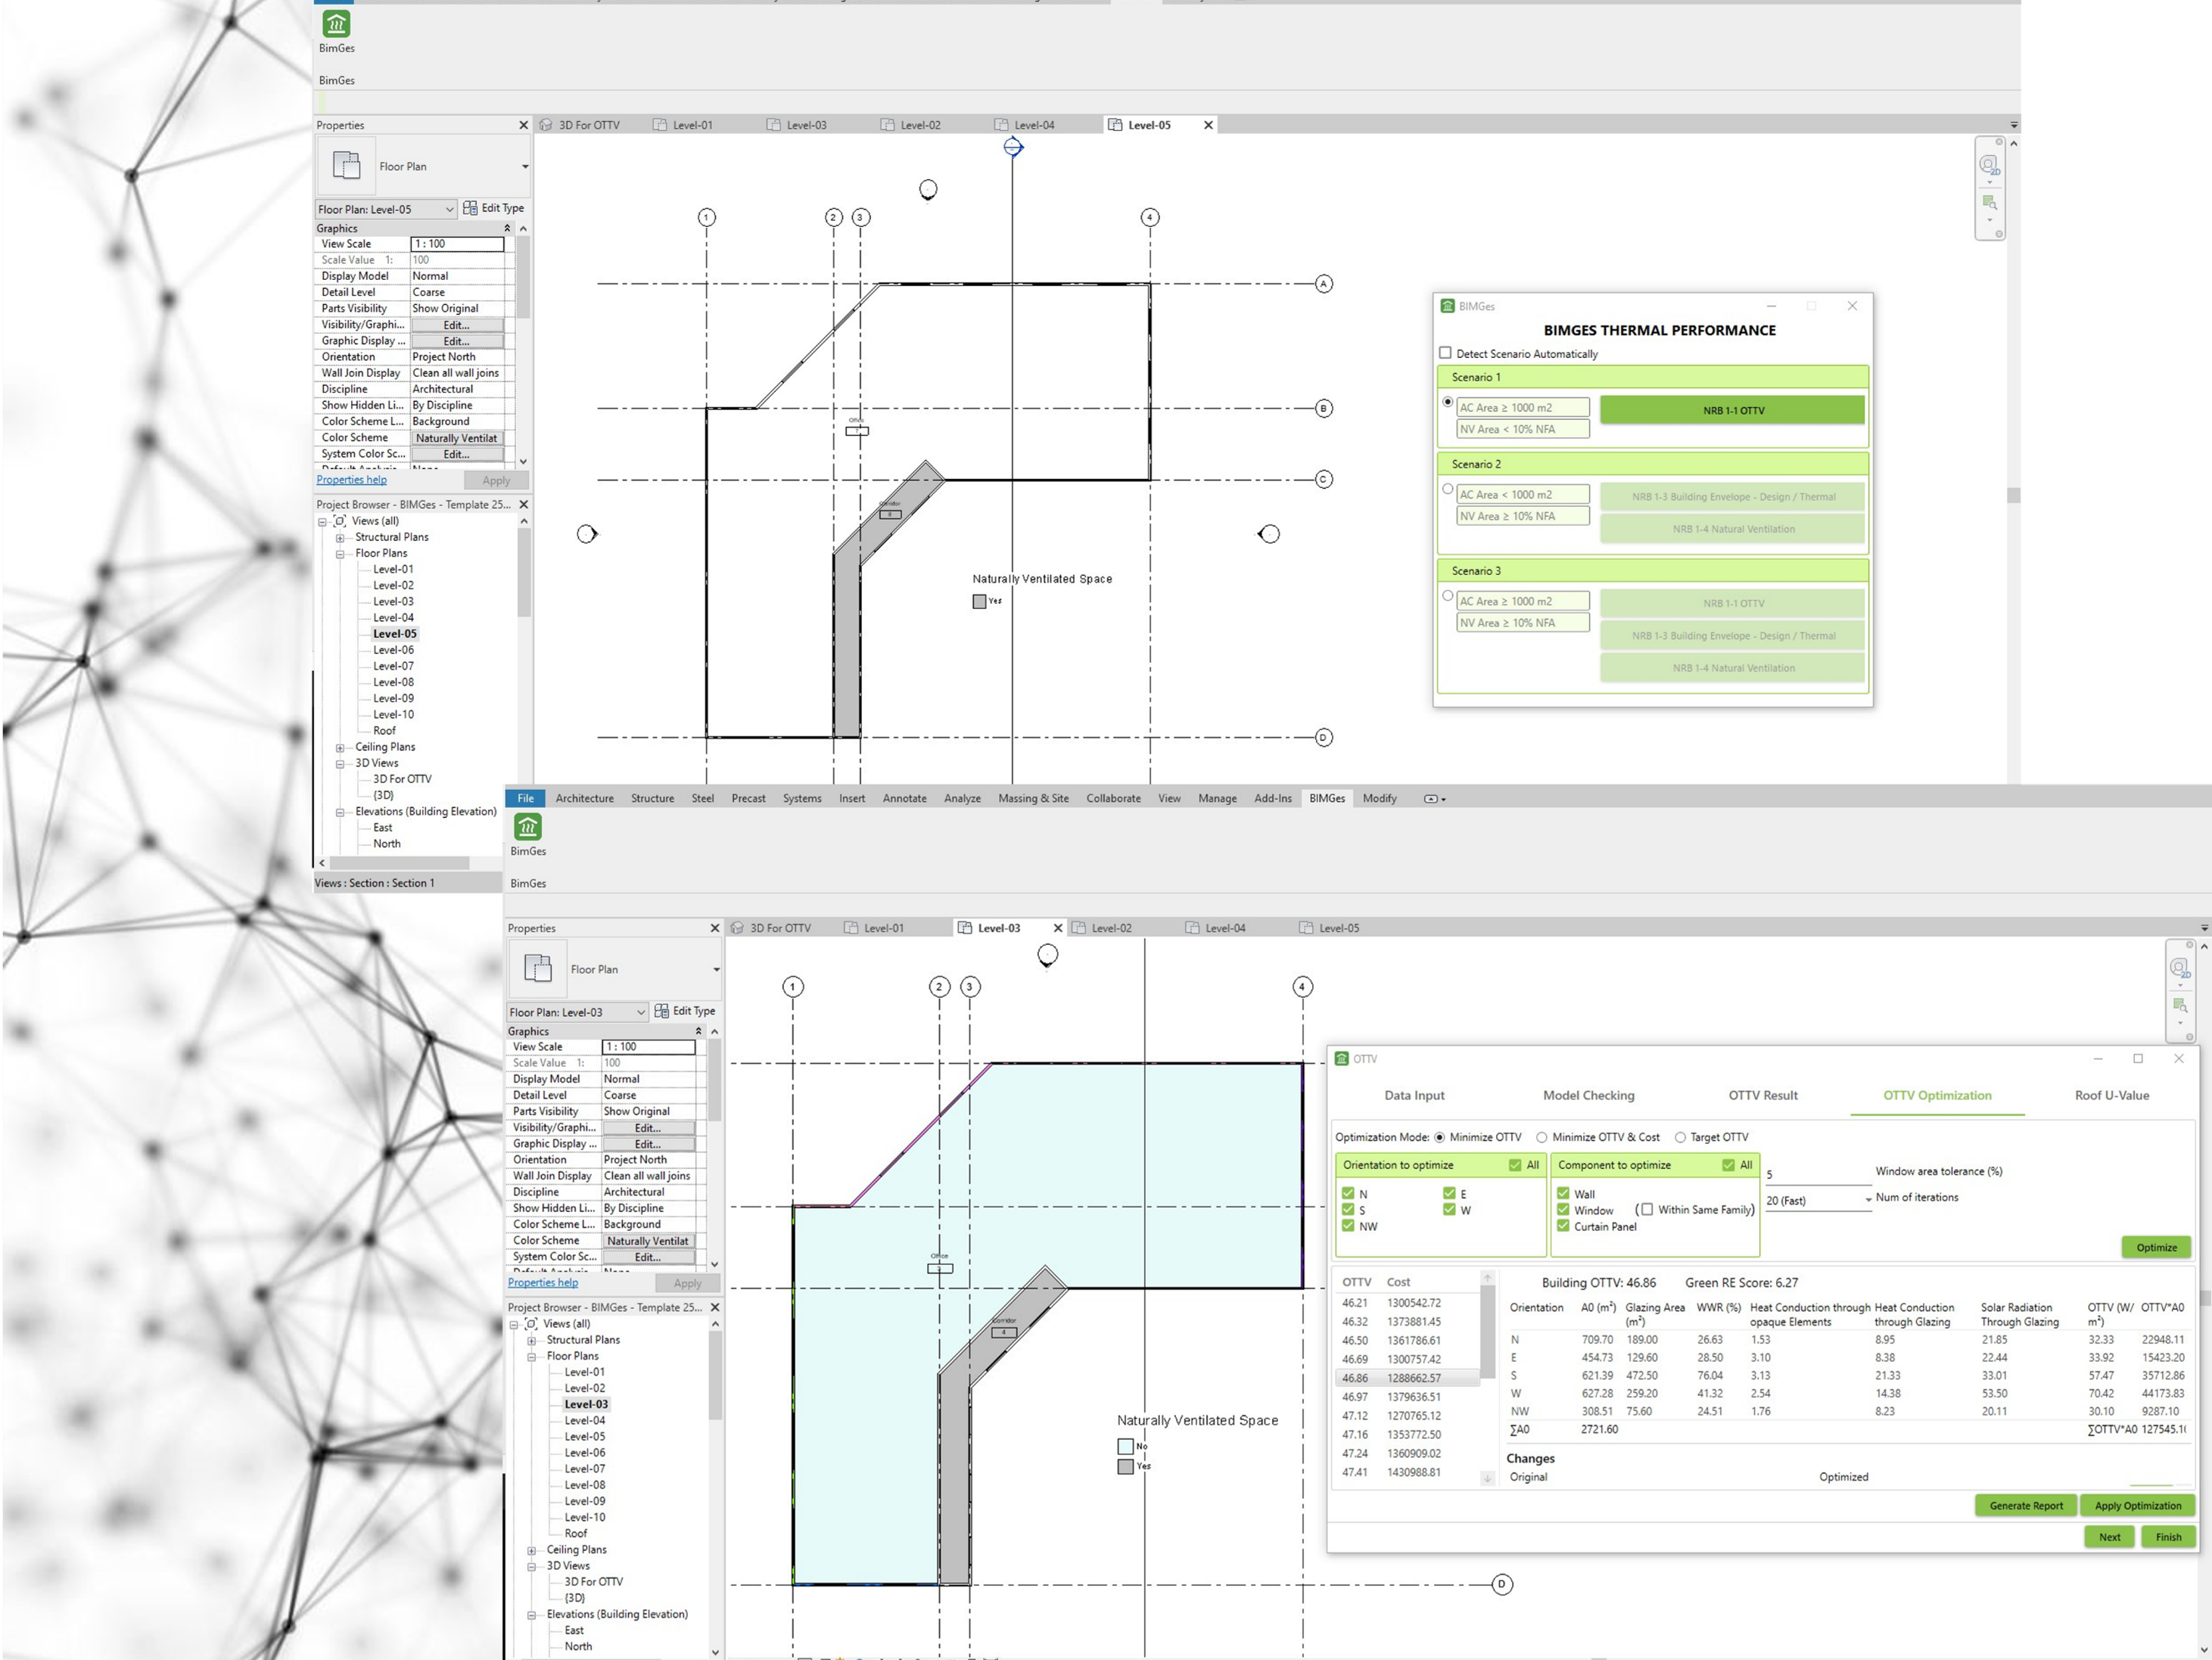Close the upper Properties panel
This screenshot has height=1660, width=2212.
coord(523,125)
